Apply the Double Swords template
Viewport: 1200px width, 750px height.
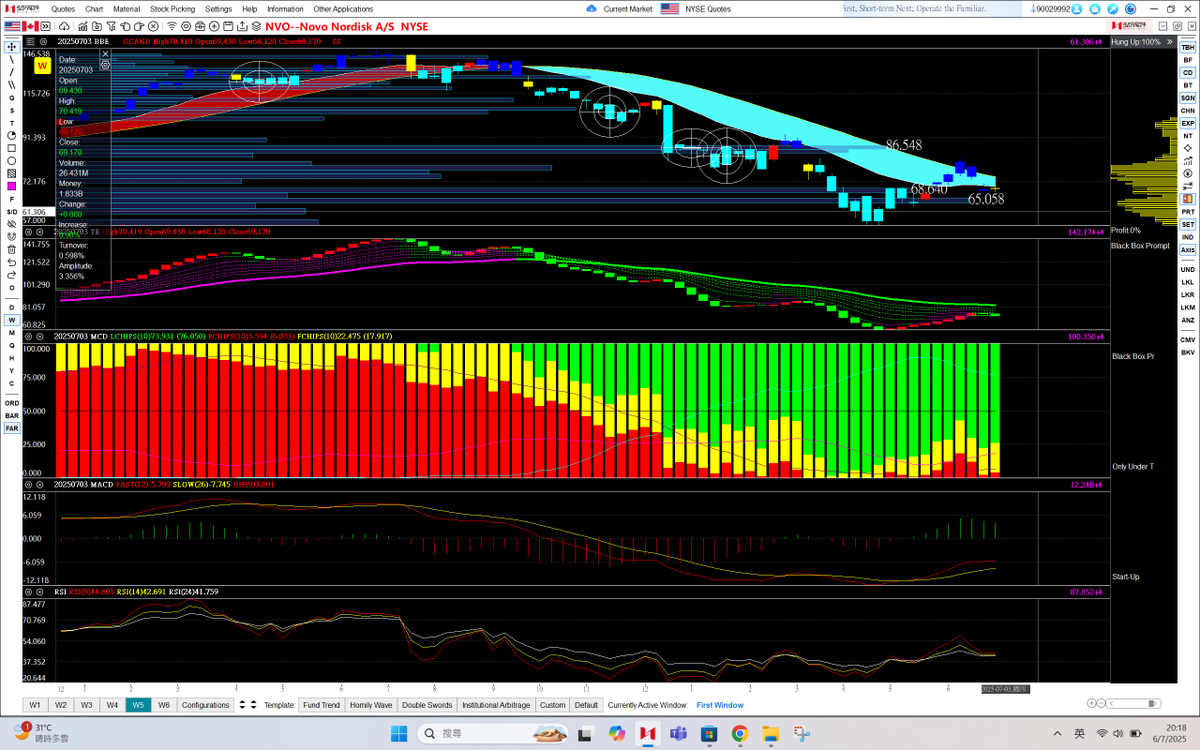427,705
